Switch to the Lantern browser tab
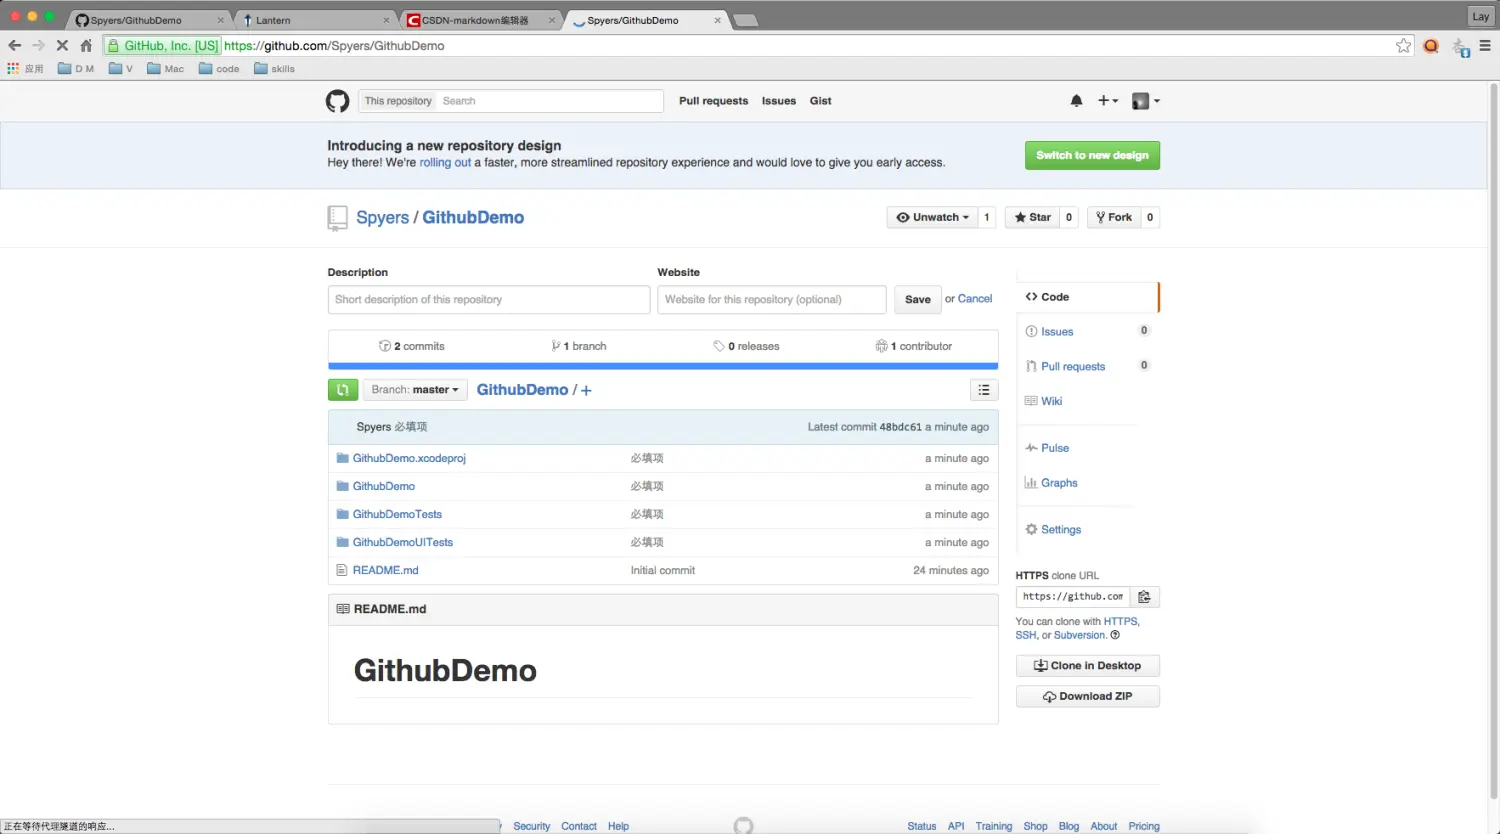Image resolution: width=1500 pixels, height=834 pixels. tap(315, 20)
